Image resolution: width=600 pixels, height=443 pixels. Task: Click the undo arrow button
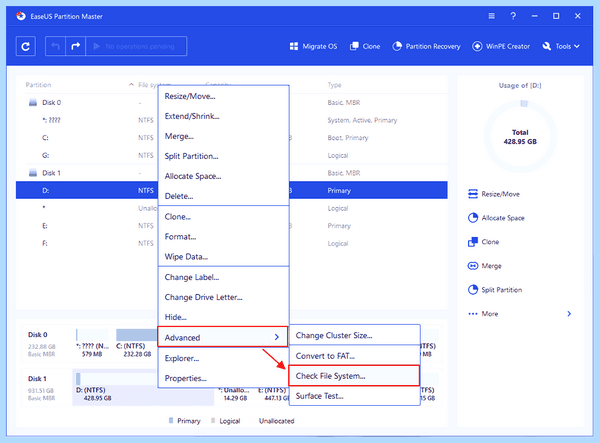55,46
